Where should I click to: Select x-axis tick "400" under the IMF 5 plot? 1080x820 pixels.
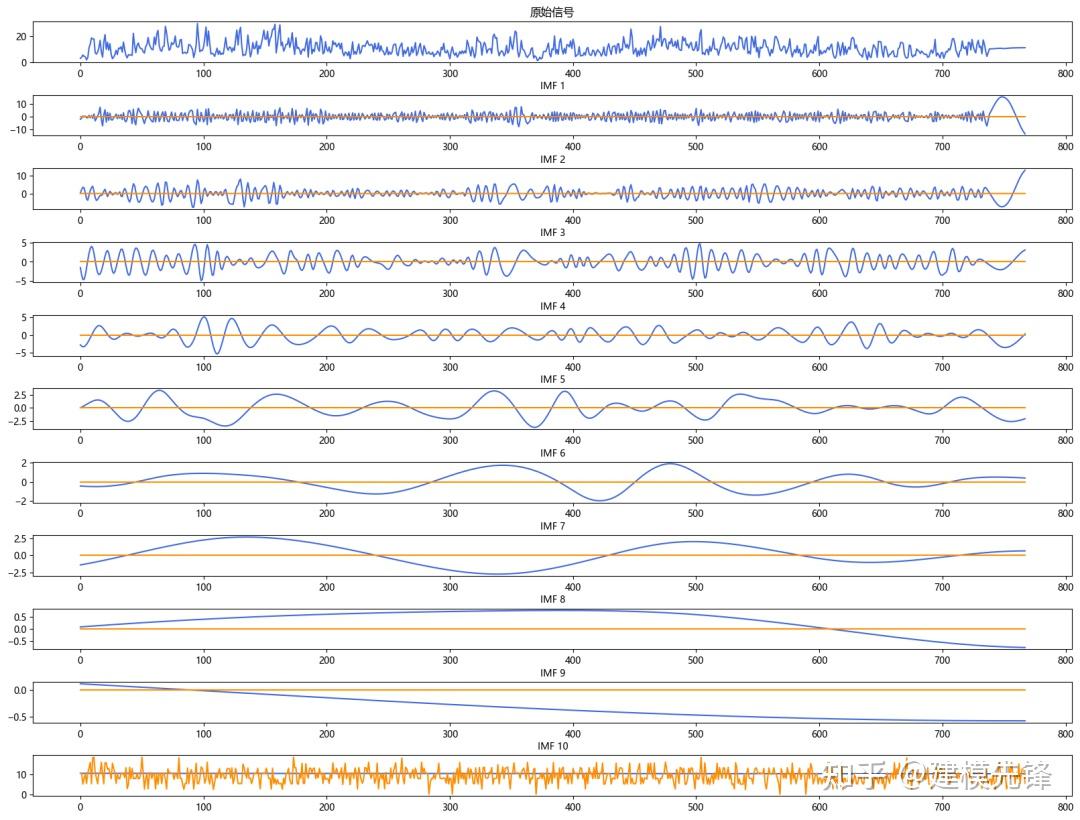pos(572,440)
